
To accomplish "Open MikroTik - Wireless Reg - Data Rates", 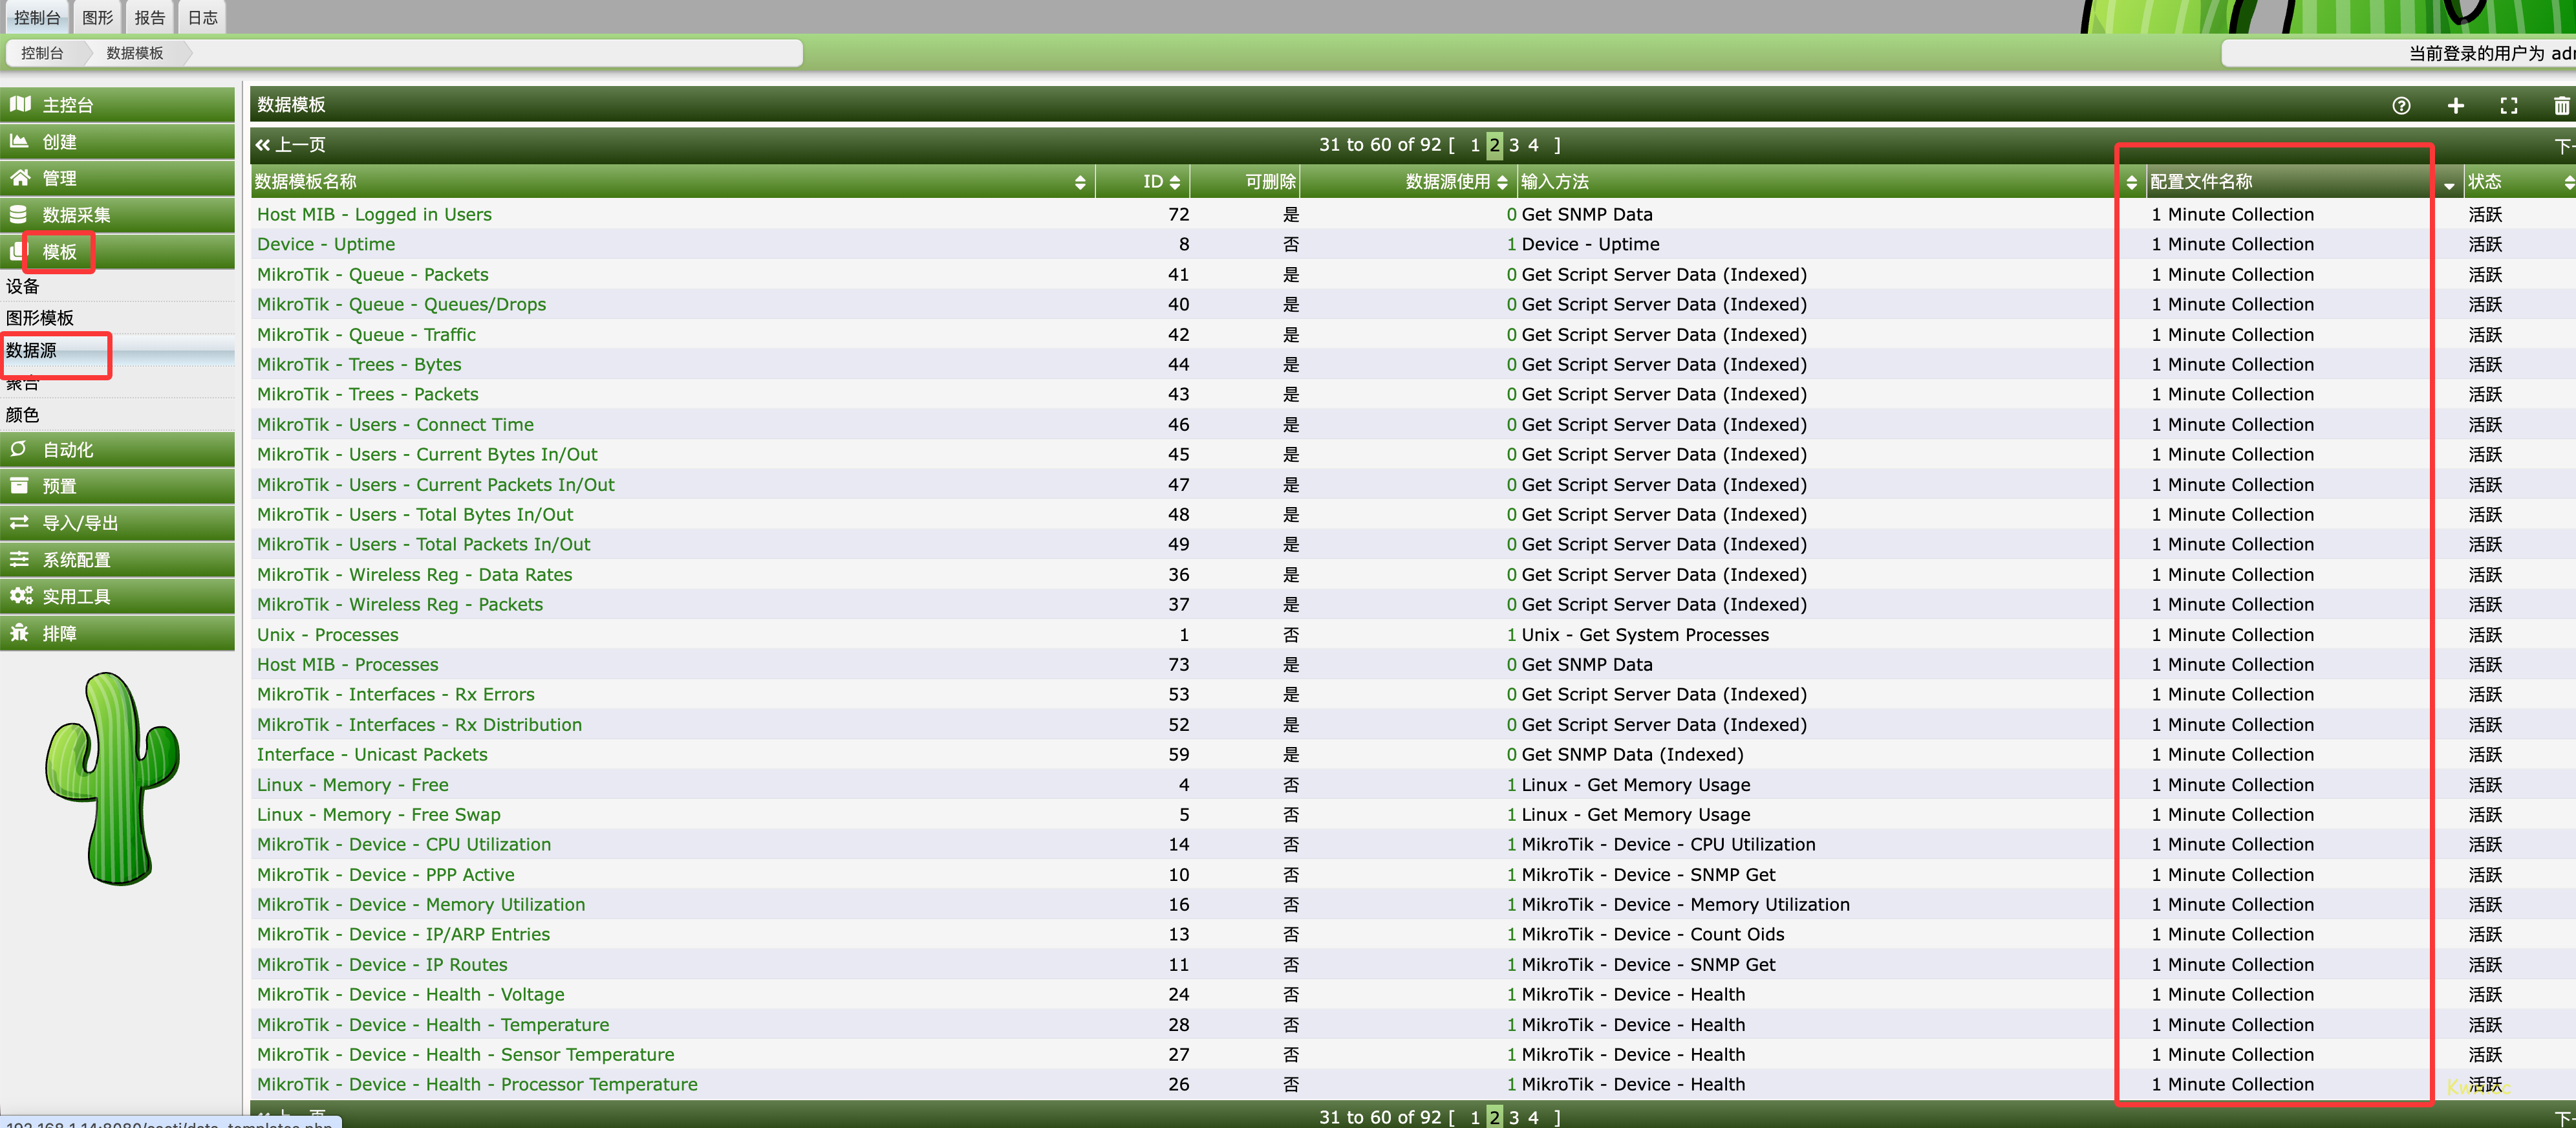I will point(415,574).
